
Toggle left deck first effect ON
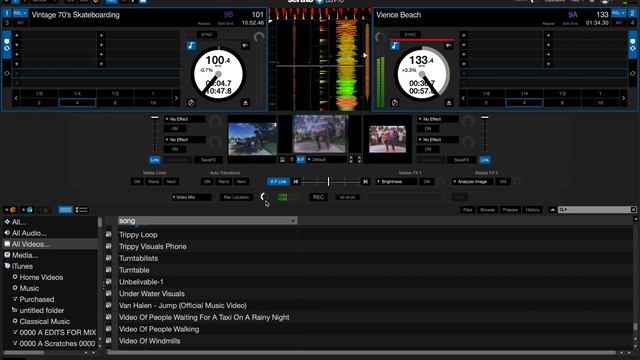tap(175, 129)
